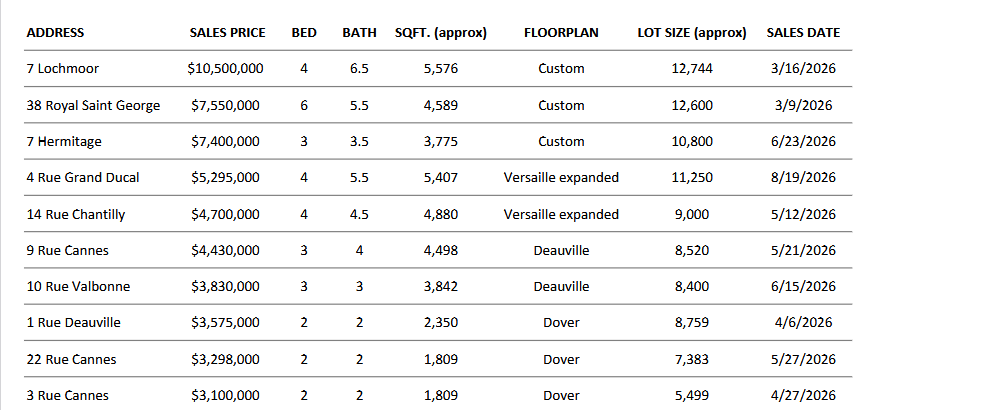Image resolution: width=985 pixels, height=410 pixels.
Task: Select the SALES DATE column header
Action: 803,33
